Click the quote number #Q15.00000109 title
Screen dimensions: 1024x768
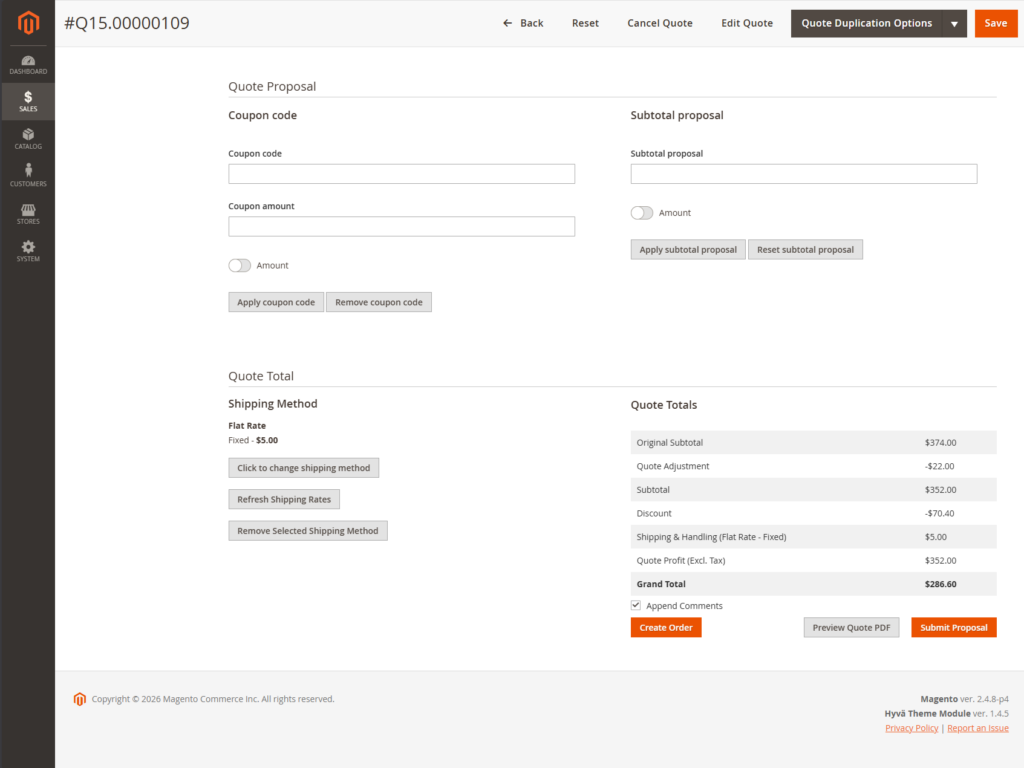pyautogui.click(x=127, y=23)
